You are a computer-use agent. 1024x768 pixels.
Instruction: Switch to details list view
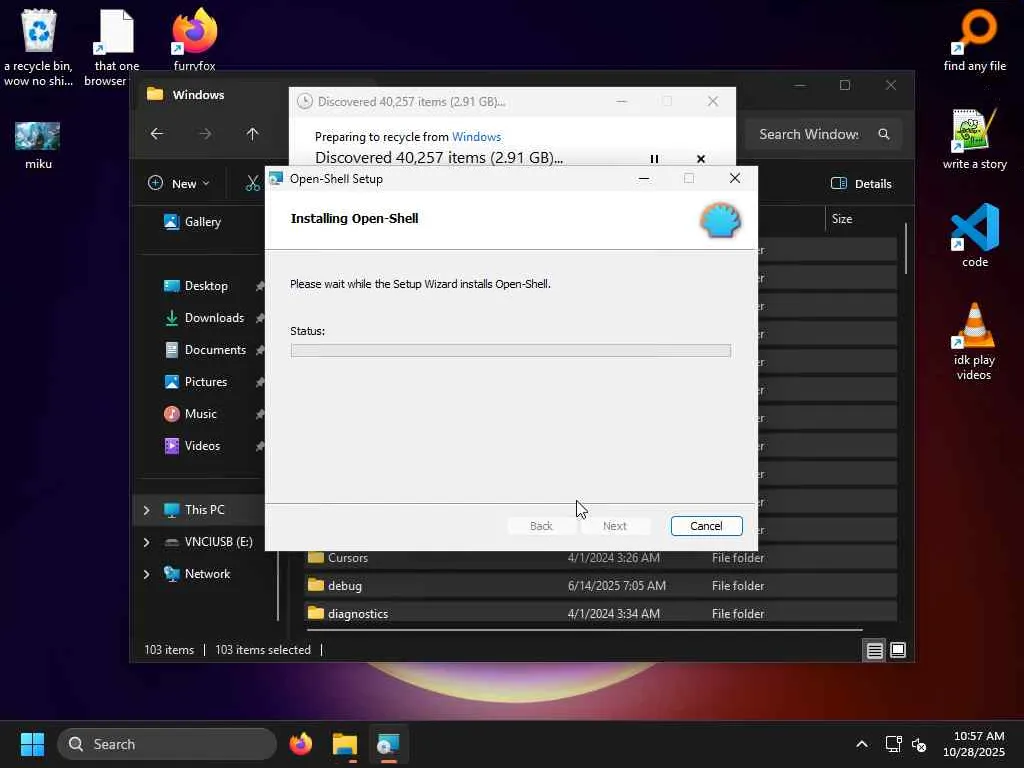click(874, 650)
